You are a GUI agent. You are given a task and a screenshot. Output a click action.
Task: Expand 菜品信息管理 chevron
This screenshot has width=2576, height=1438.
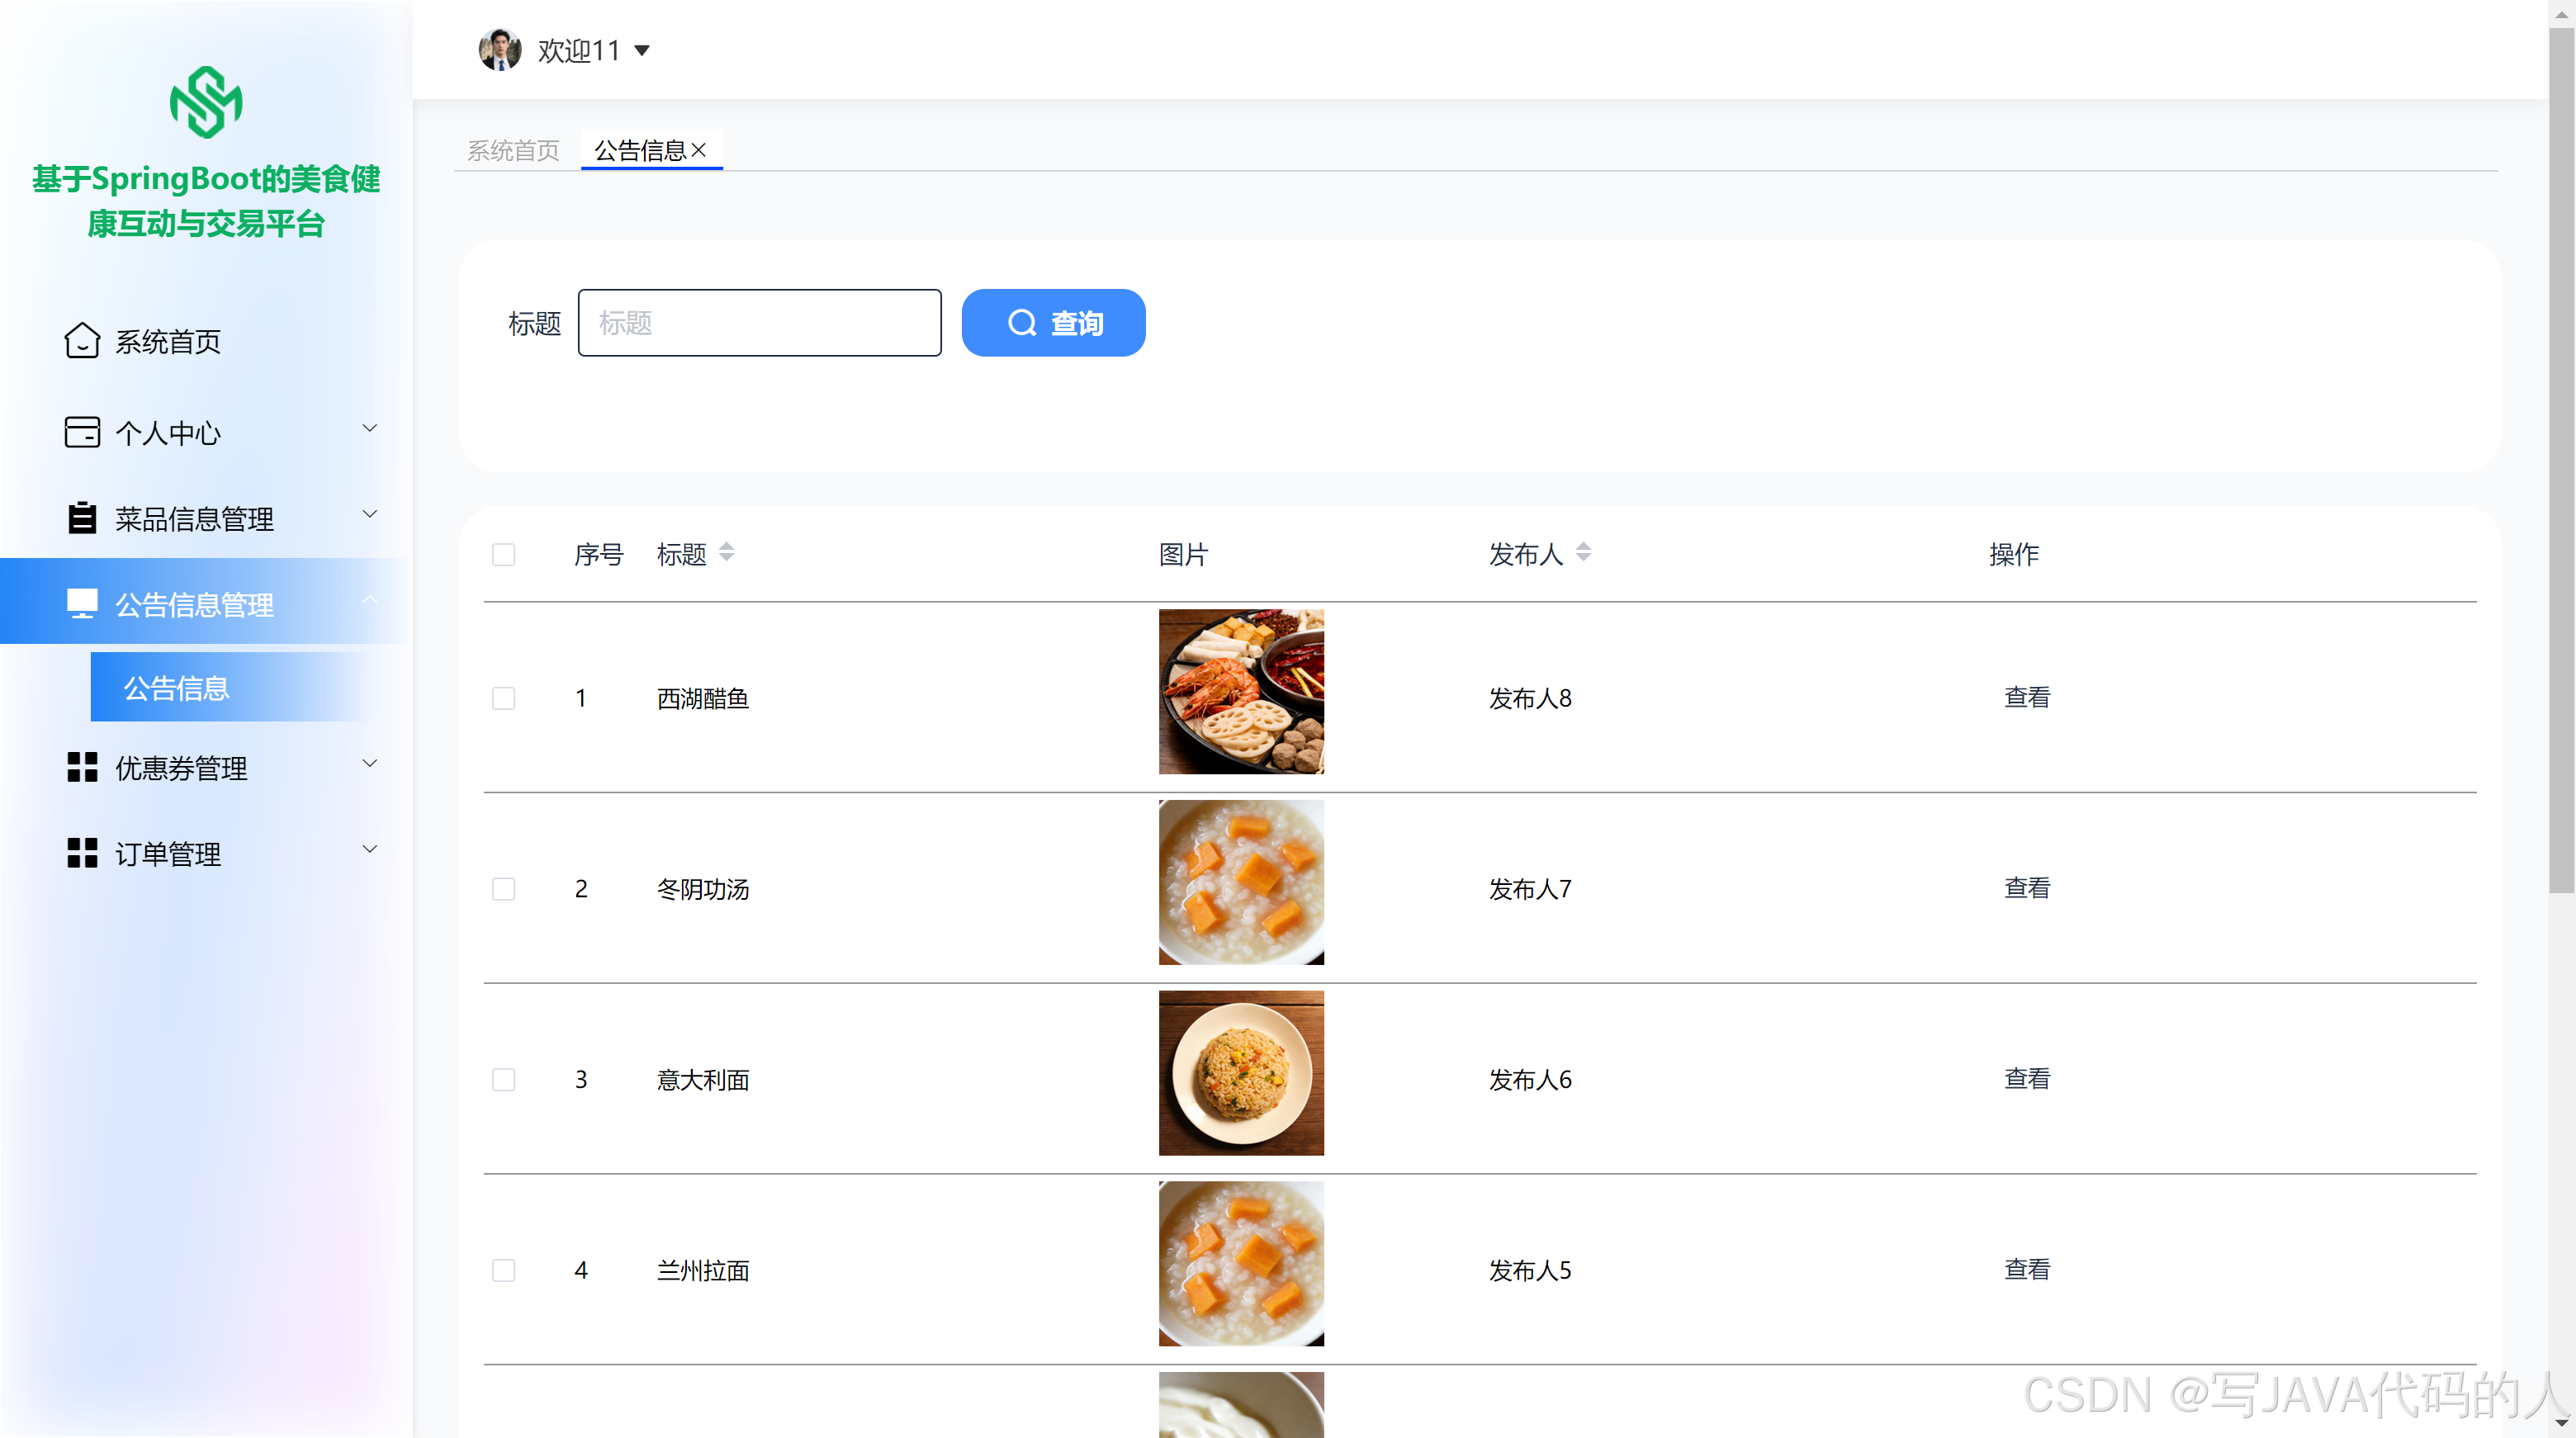coord(370,514)
